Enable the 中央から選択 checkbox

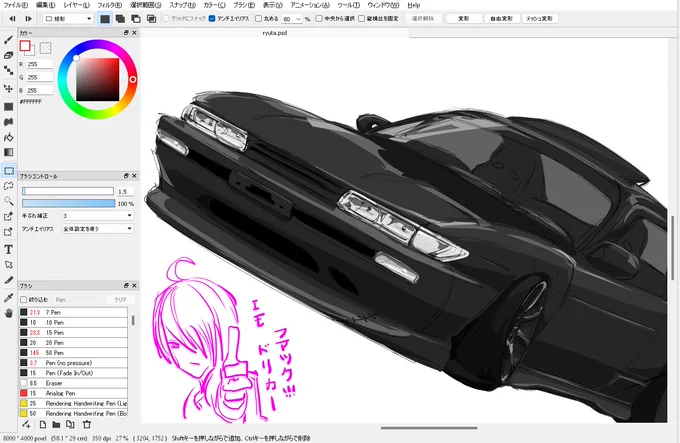(319, 19)
